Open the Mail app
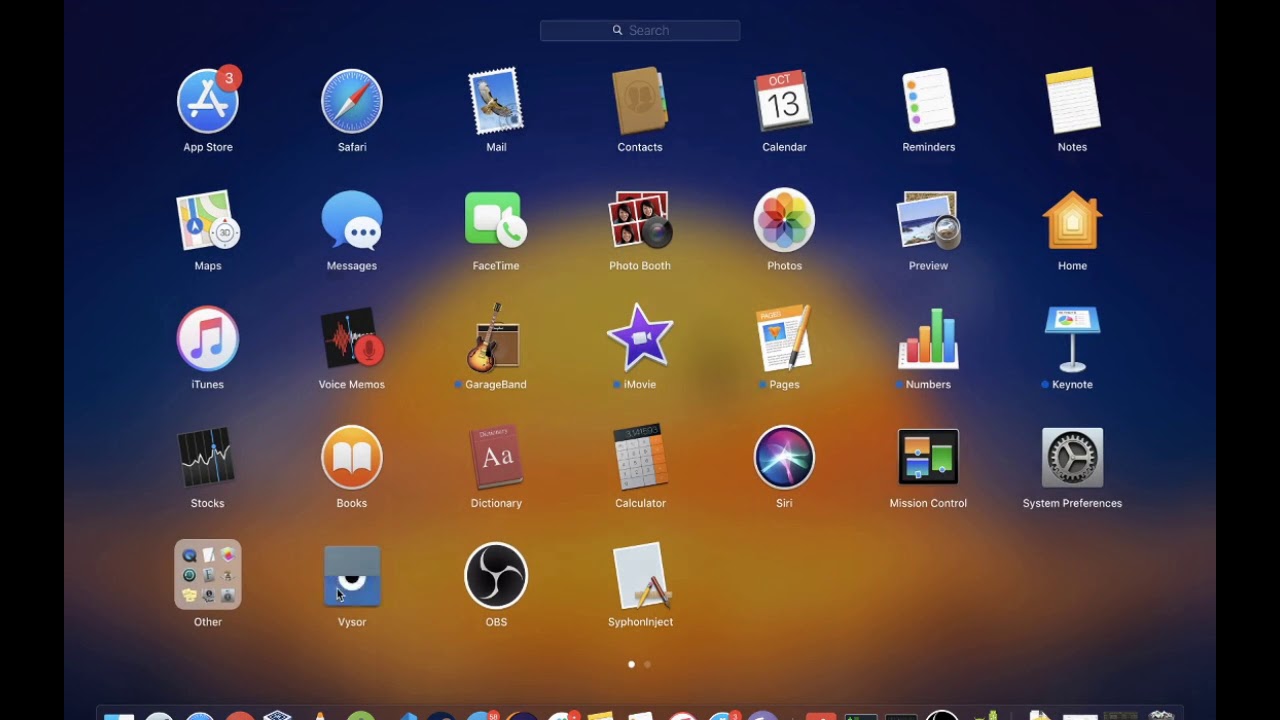1280x720 pixels. point(496,101)
